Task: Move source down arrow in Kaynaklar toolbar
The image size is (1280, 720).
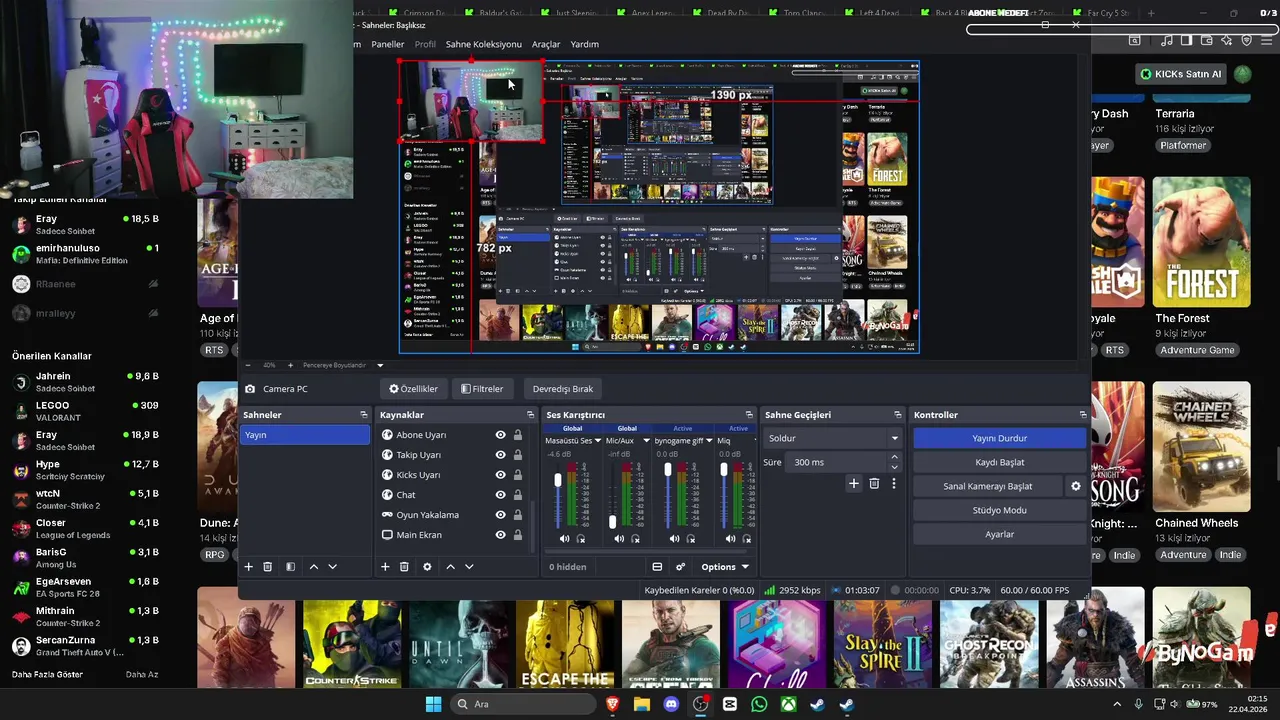Action: click(x=469, y=567)
